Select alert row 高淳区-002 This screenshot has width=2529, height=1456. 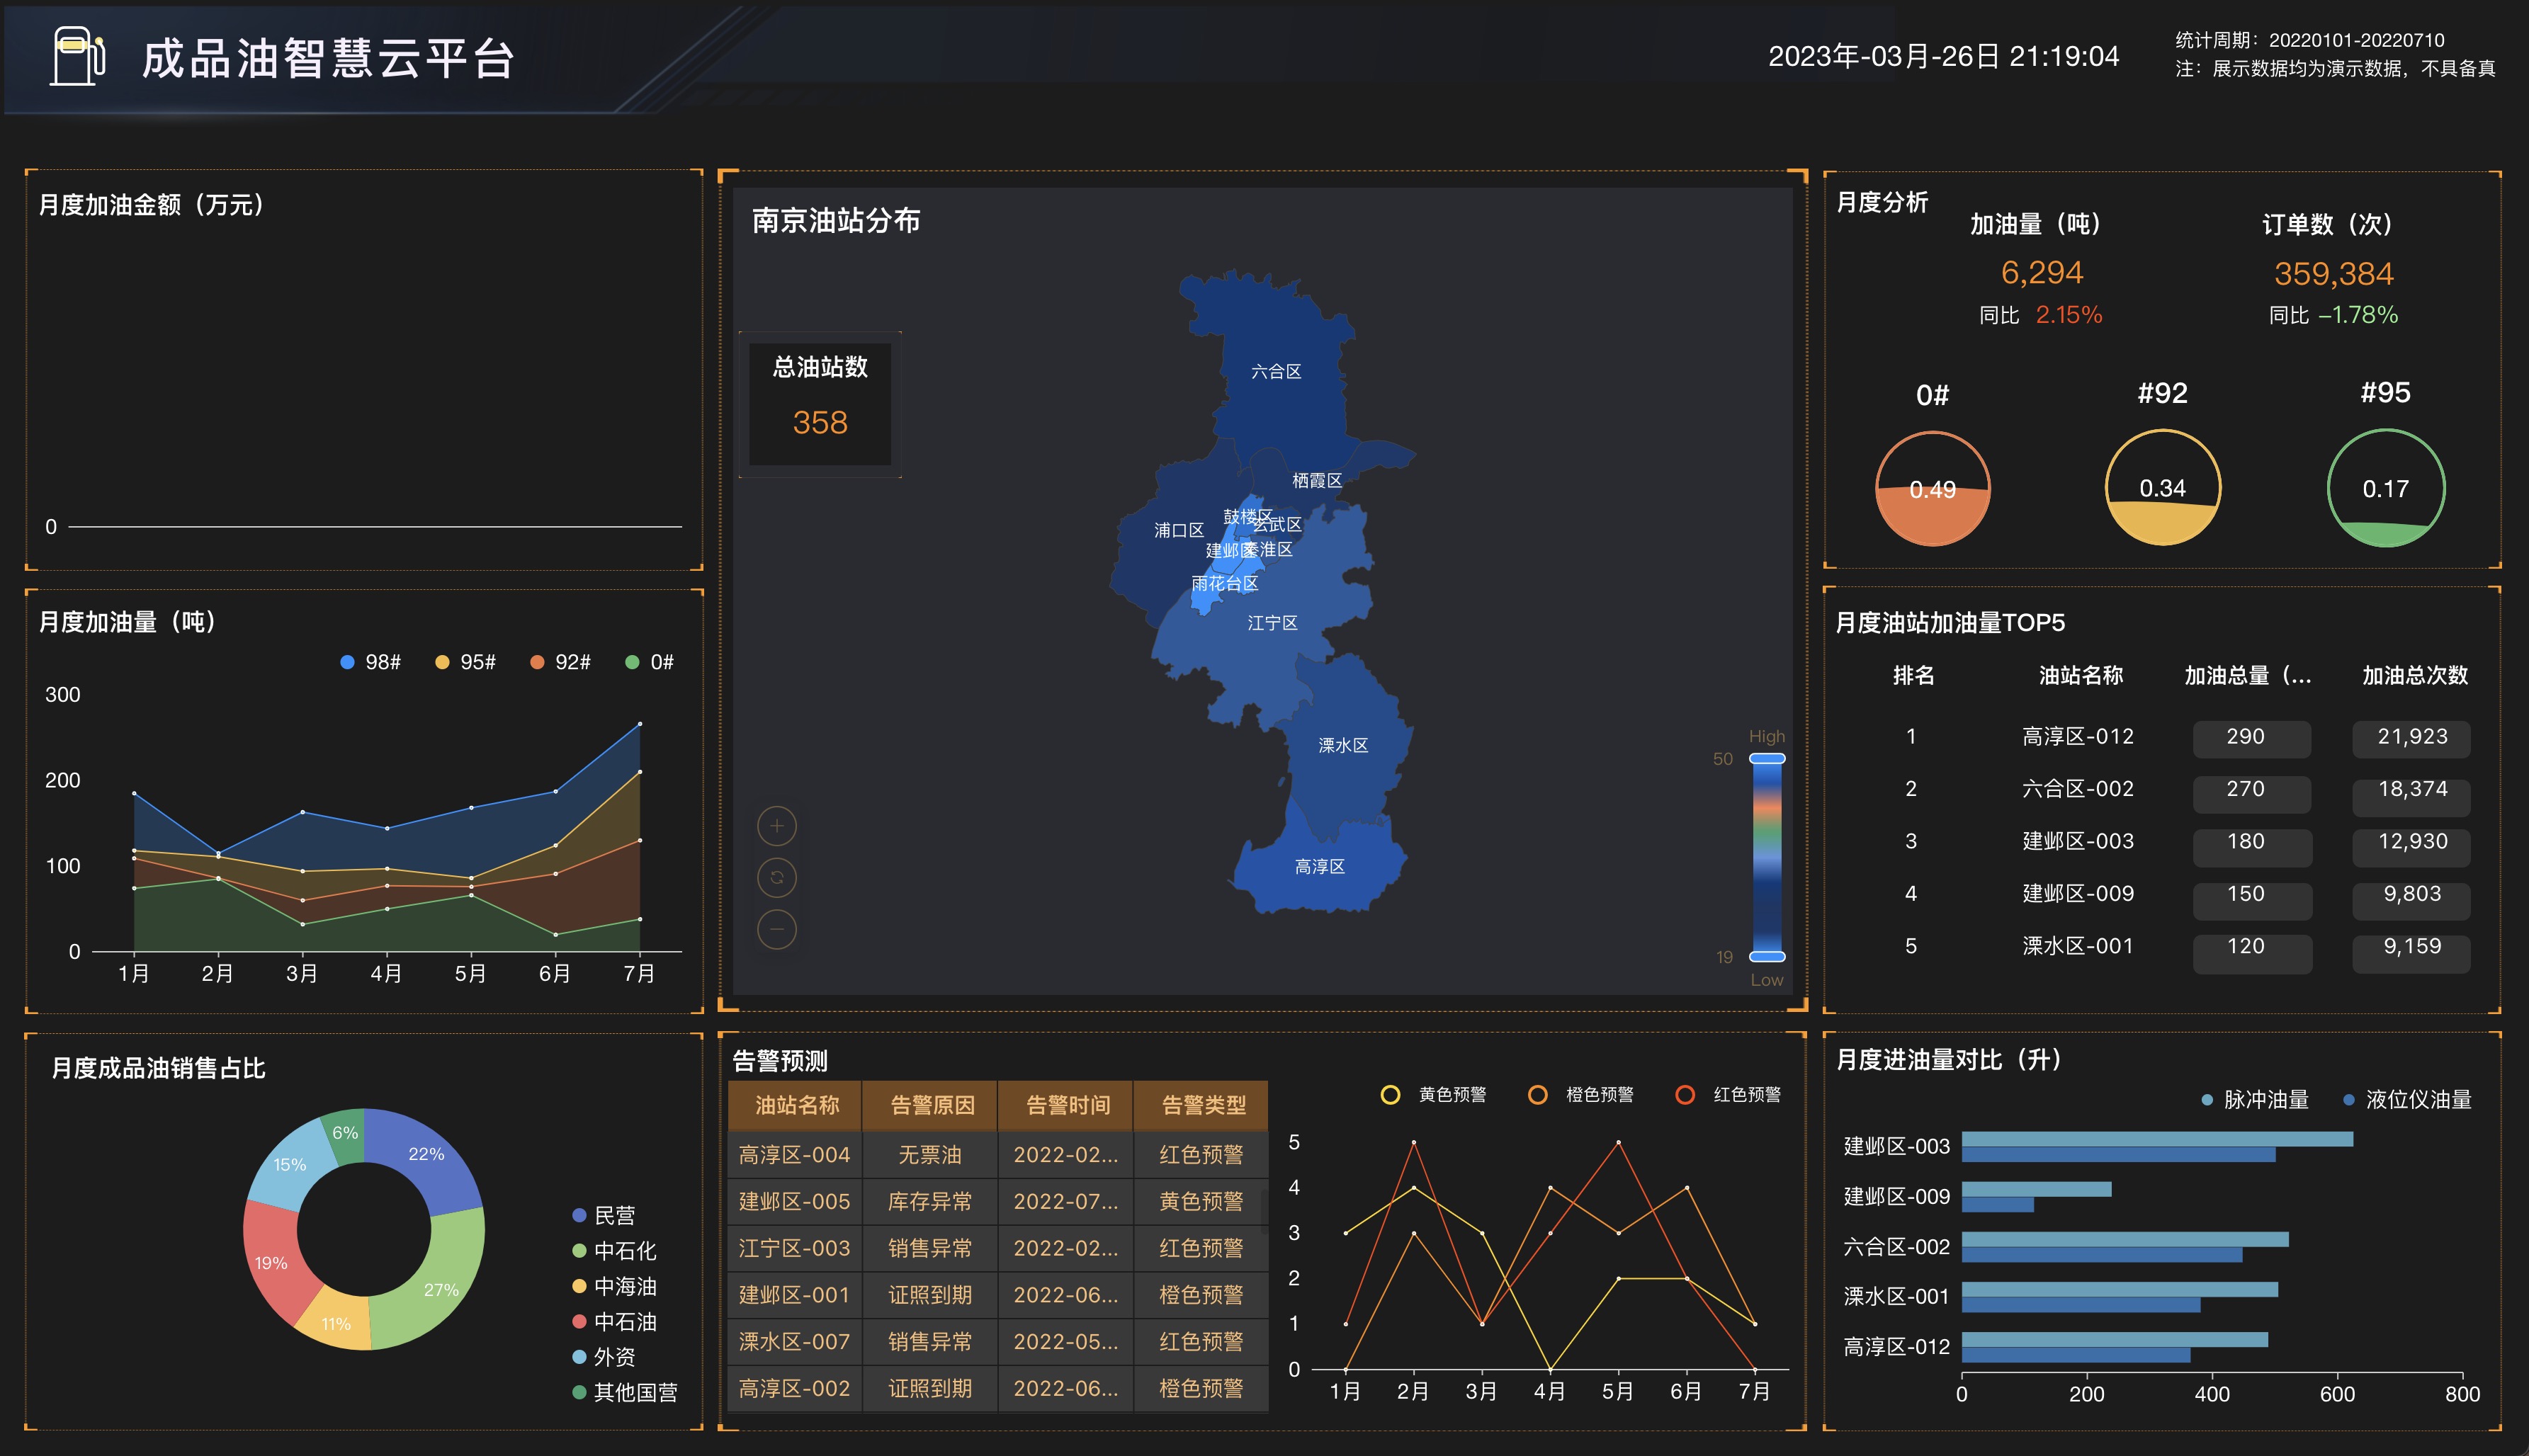pyautogui.click(x=998, y=1388)
